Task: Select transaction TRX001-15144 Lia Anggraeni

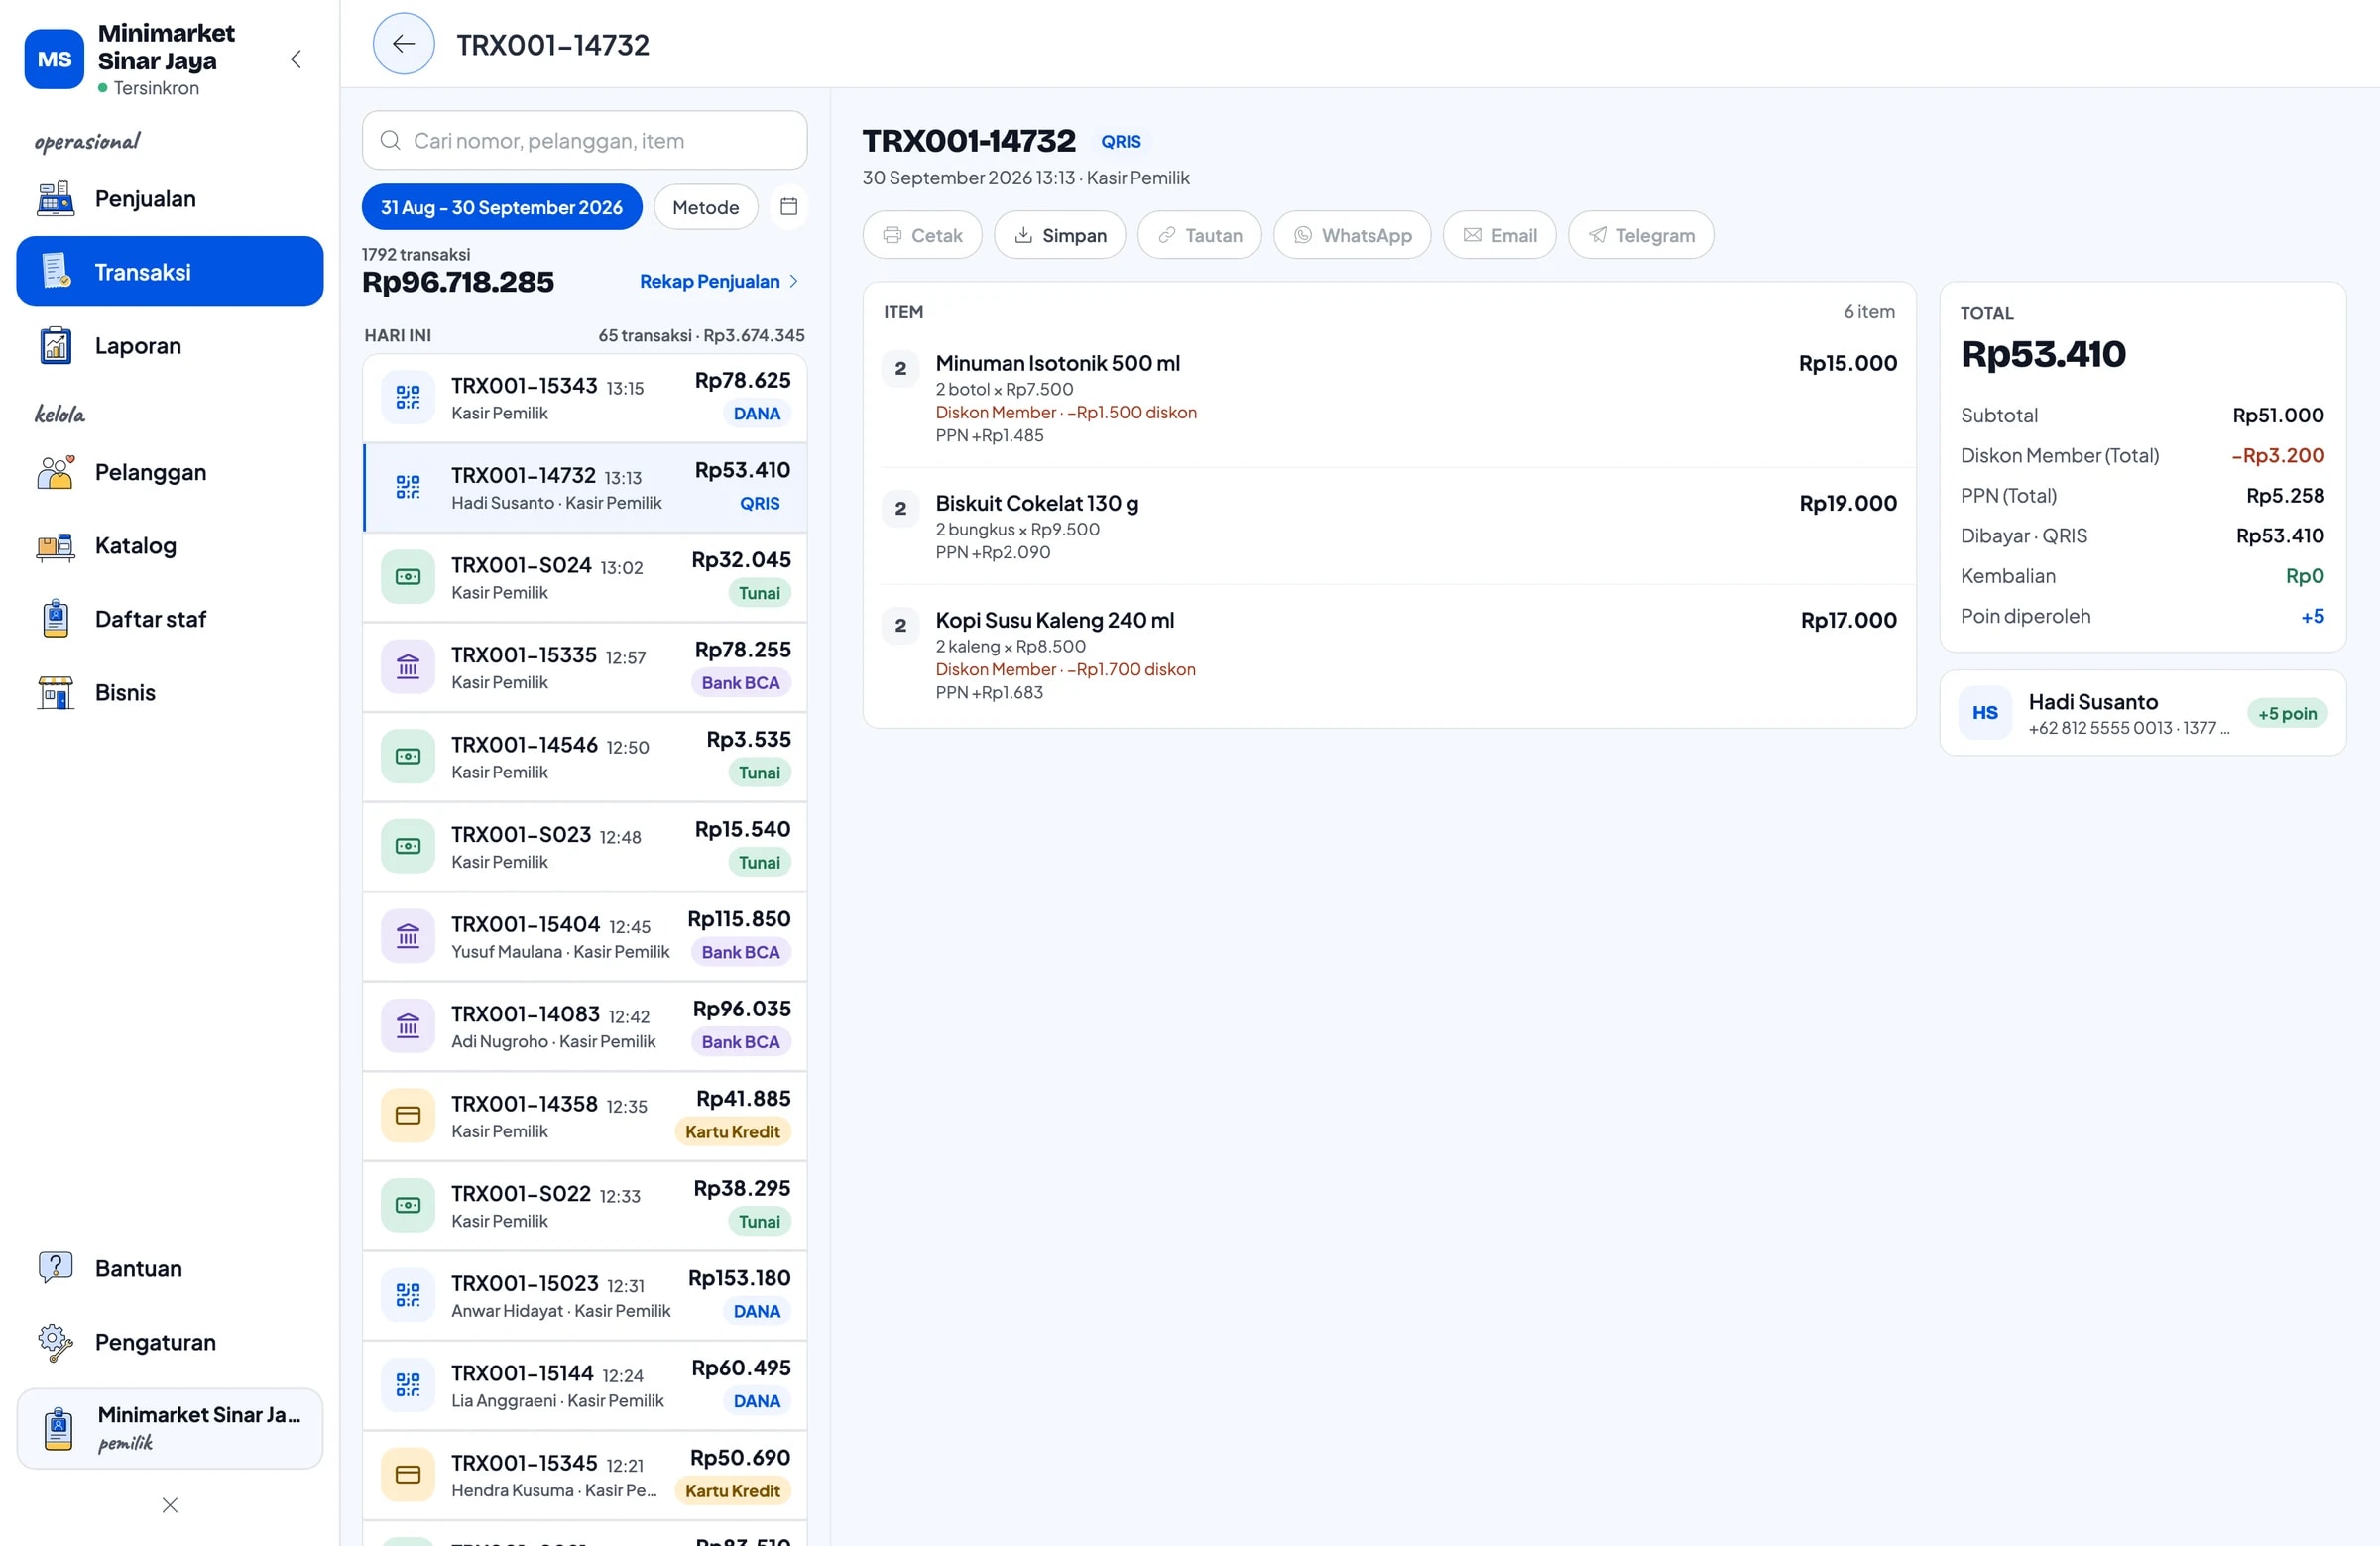Action: [x=584, y=1386]
